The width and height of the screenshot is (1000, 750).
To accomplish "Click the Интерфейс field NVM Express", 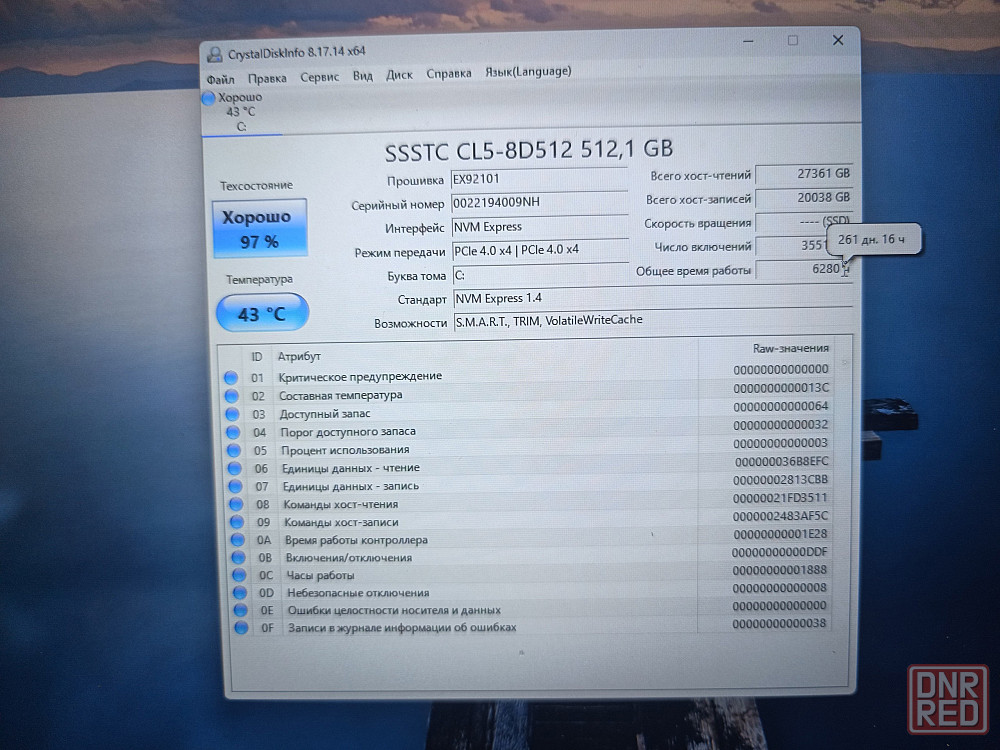I will pos(540,227).
